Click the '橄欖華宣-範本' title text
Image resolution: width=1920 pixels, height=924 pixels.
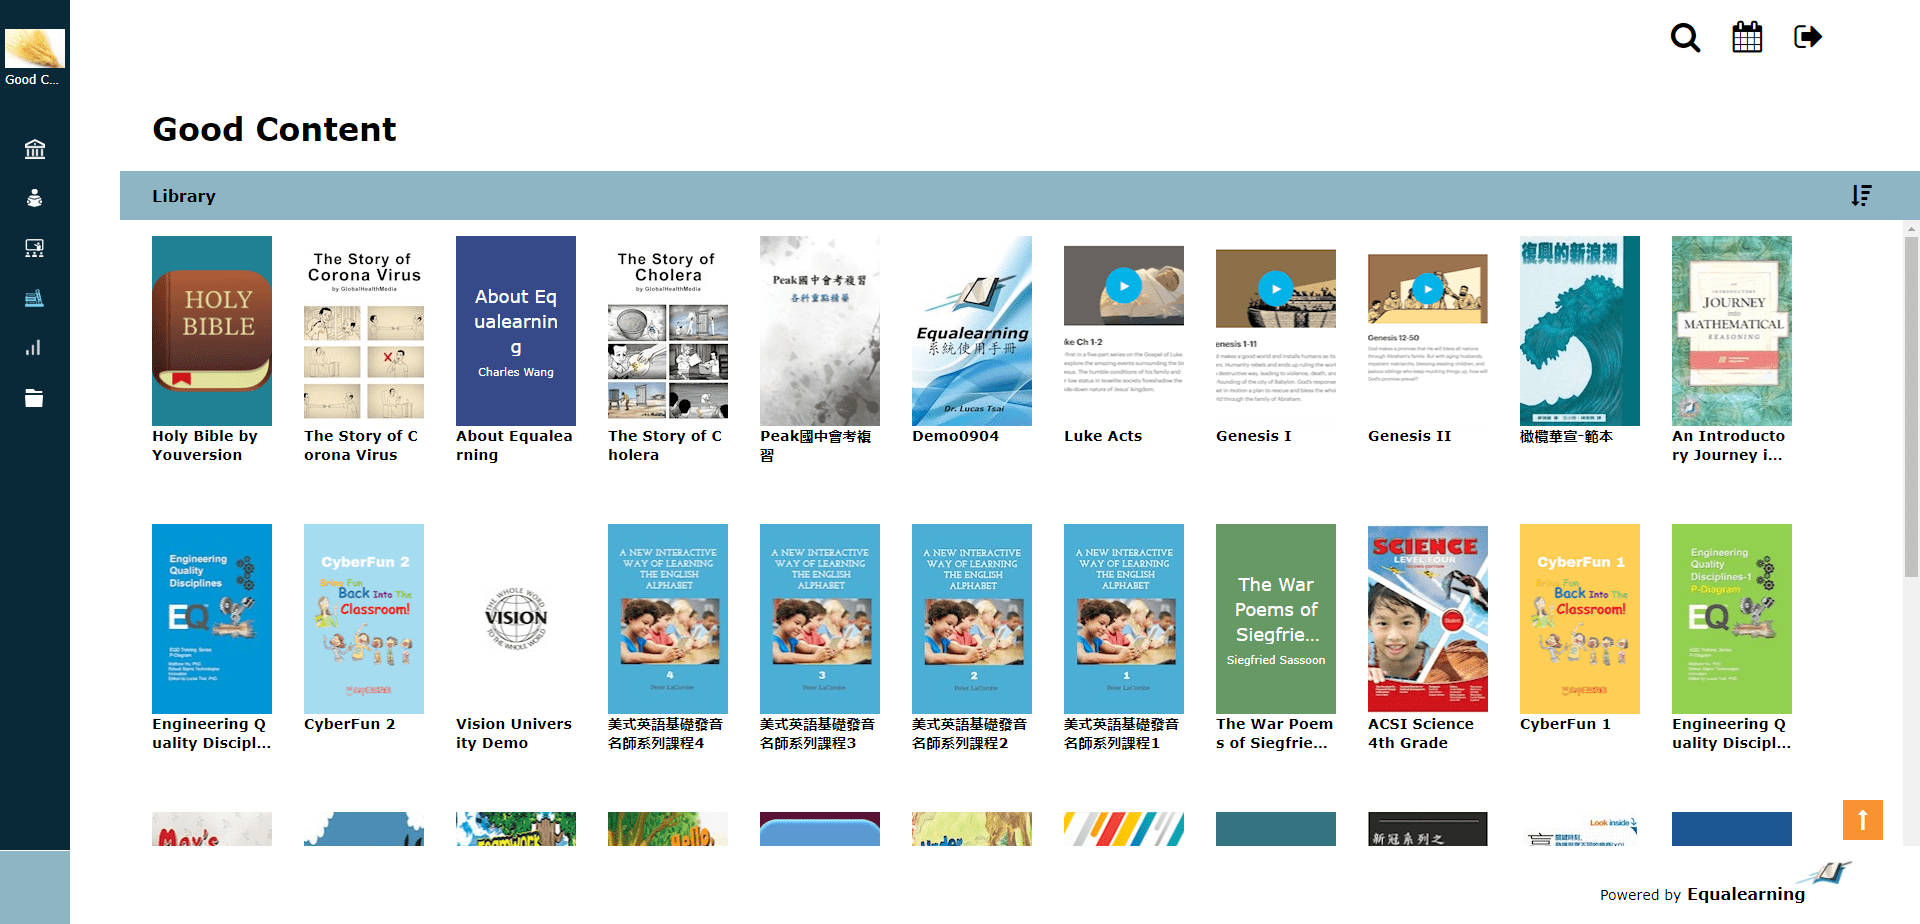coord(1566,436)
